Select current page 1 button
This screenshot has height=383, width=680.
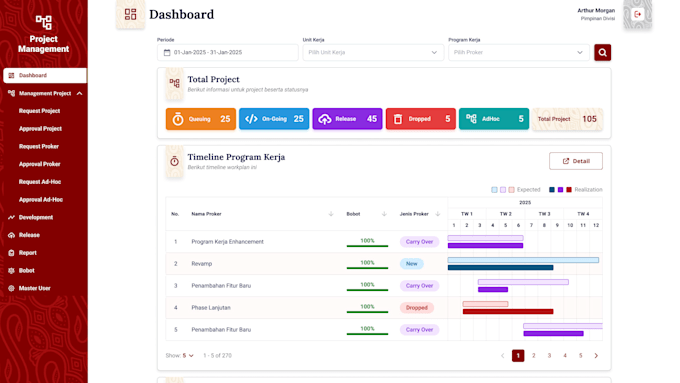coord(518,356)
